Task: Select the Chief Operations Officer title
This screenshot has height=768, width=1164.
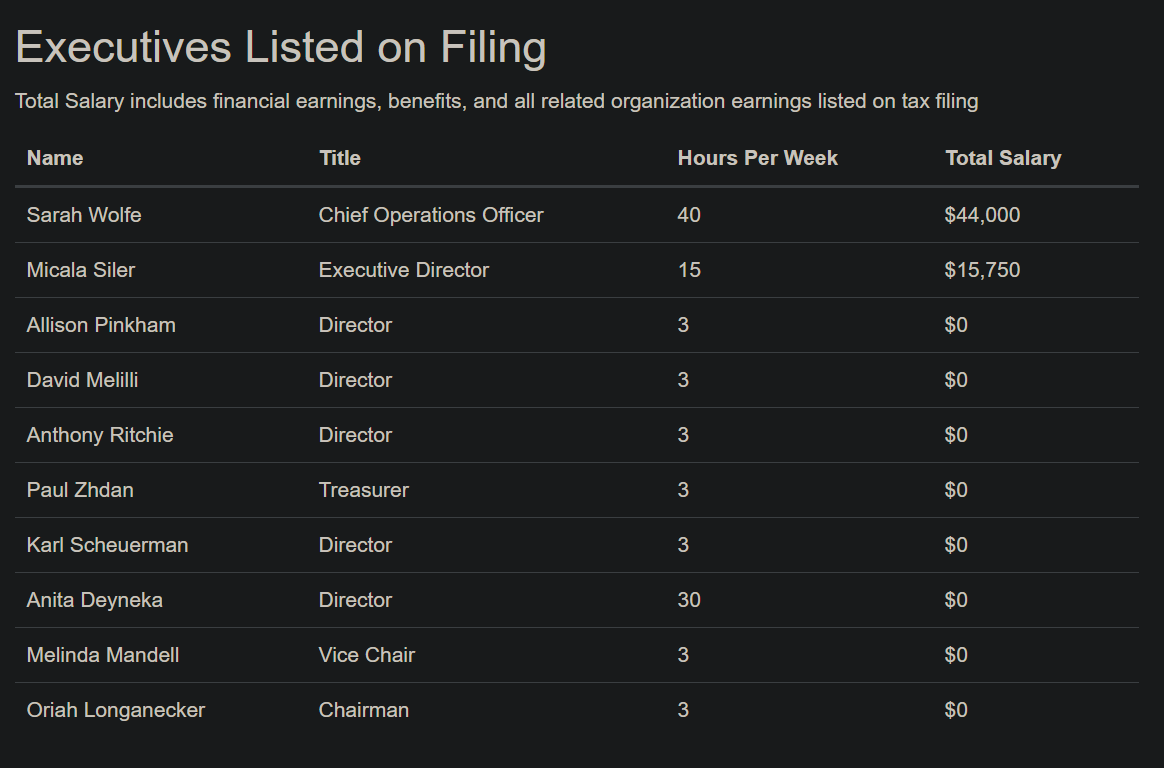Action: pos(431,215)
